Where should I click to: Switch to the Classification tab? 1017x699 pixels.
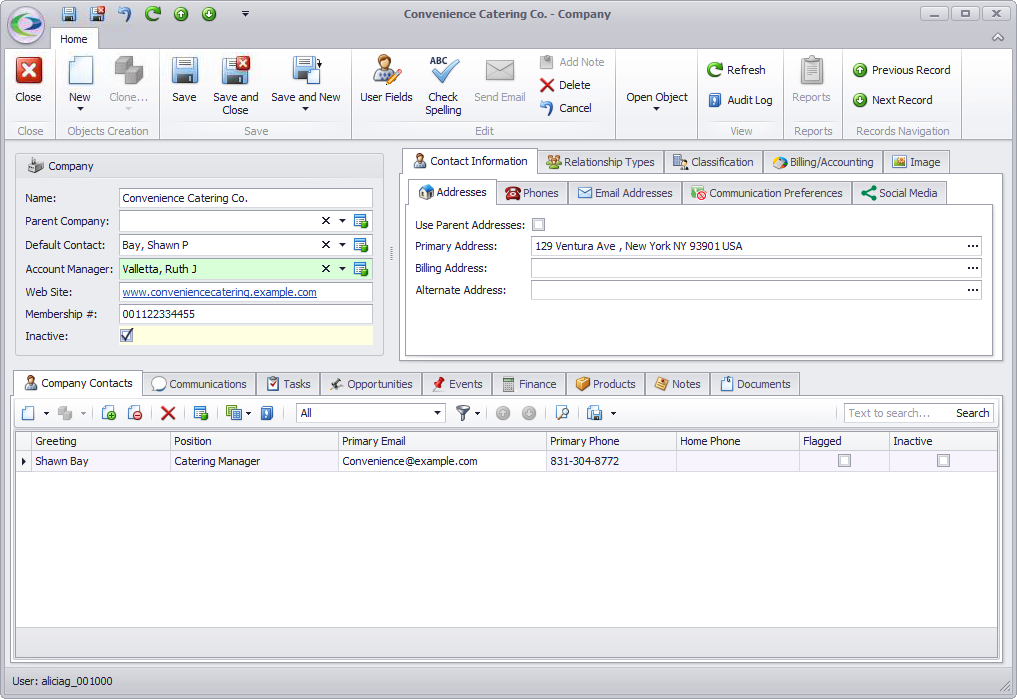713,162
